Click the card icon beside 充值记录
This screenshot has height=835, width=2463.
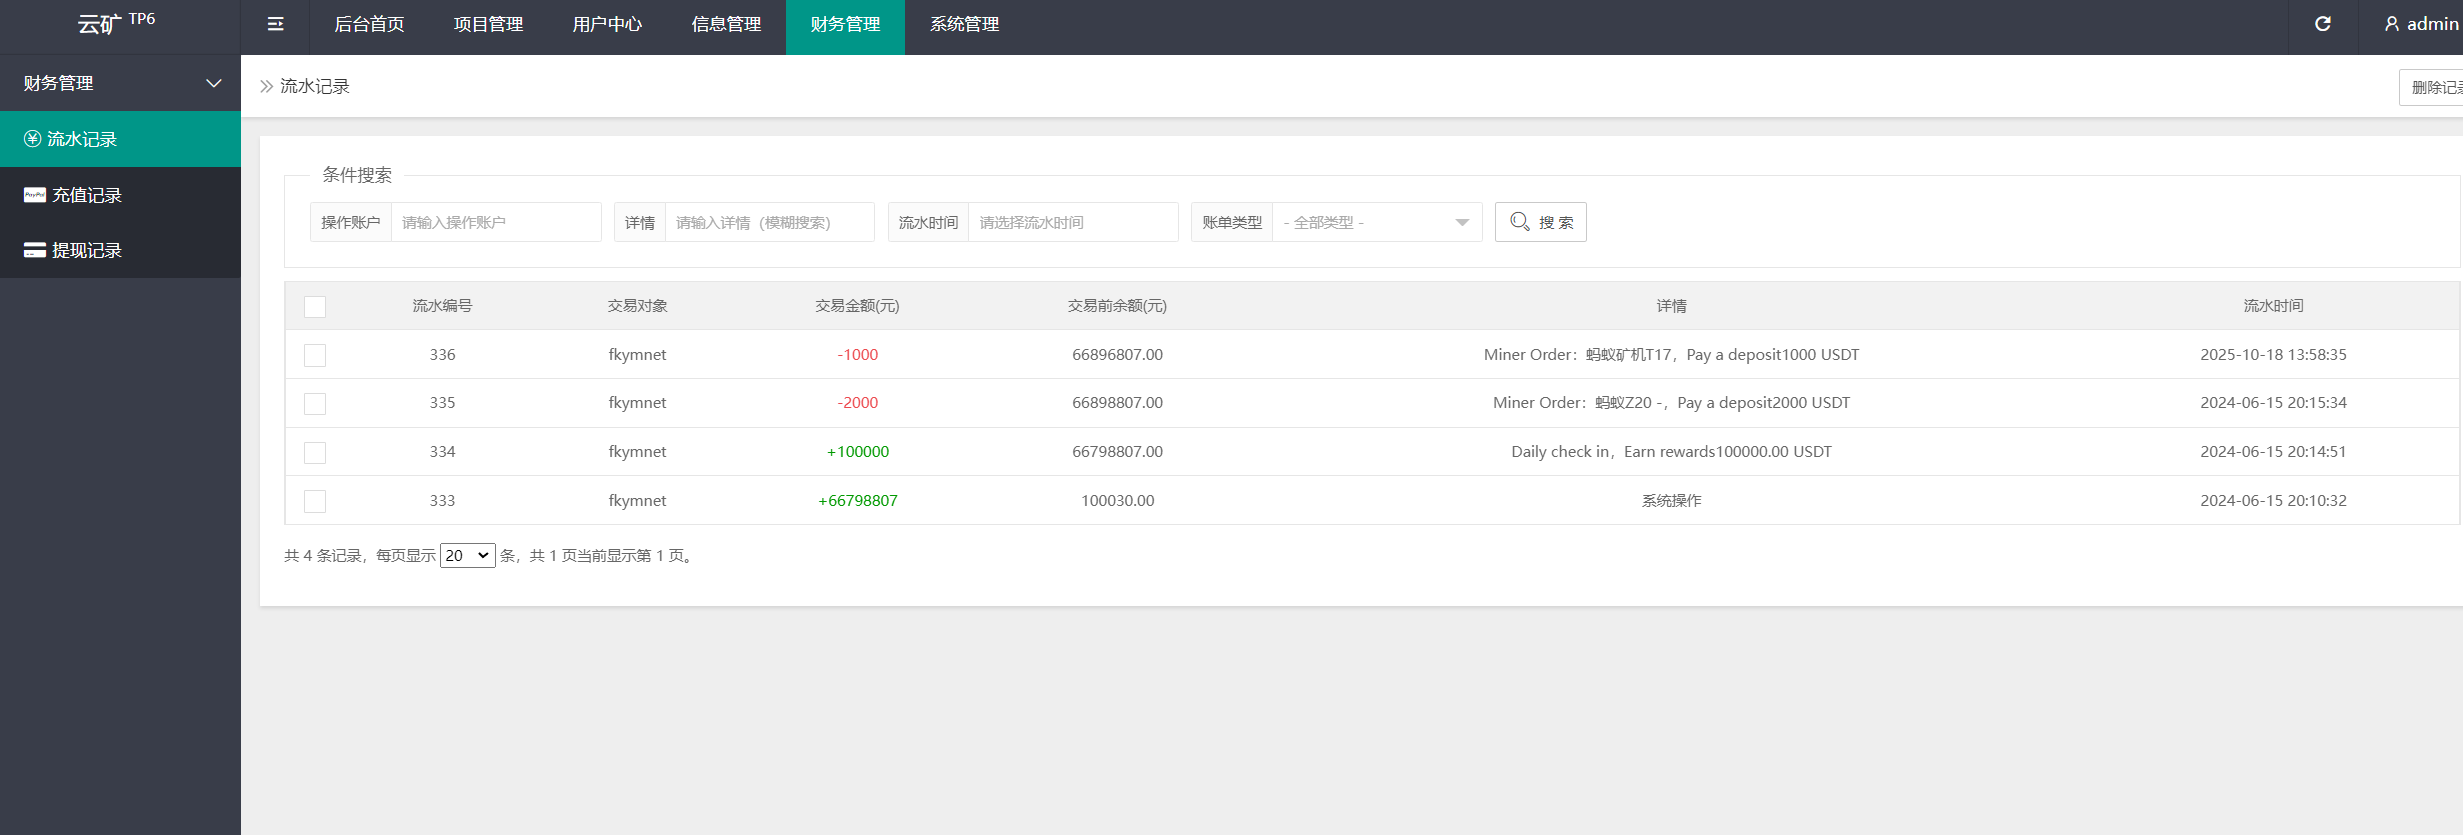[x=35, y=195]
